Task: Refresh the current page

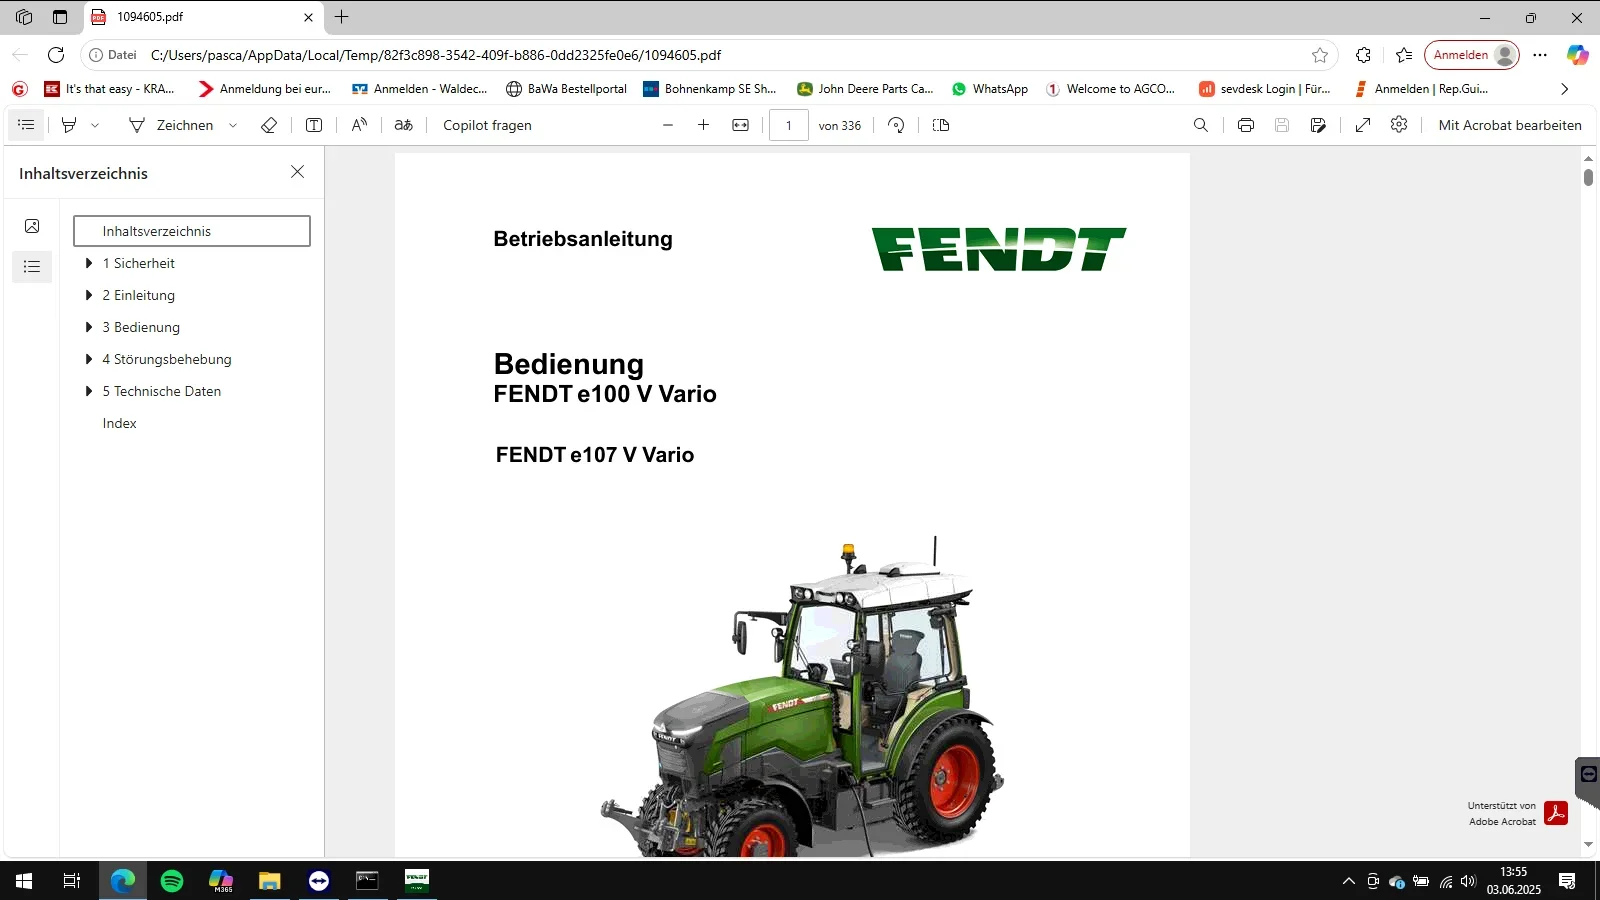Action: click(x=56, y=55)
